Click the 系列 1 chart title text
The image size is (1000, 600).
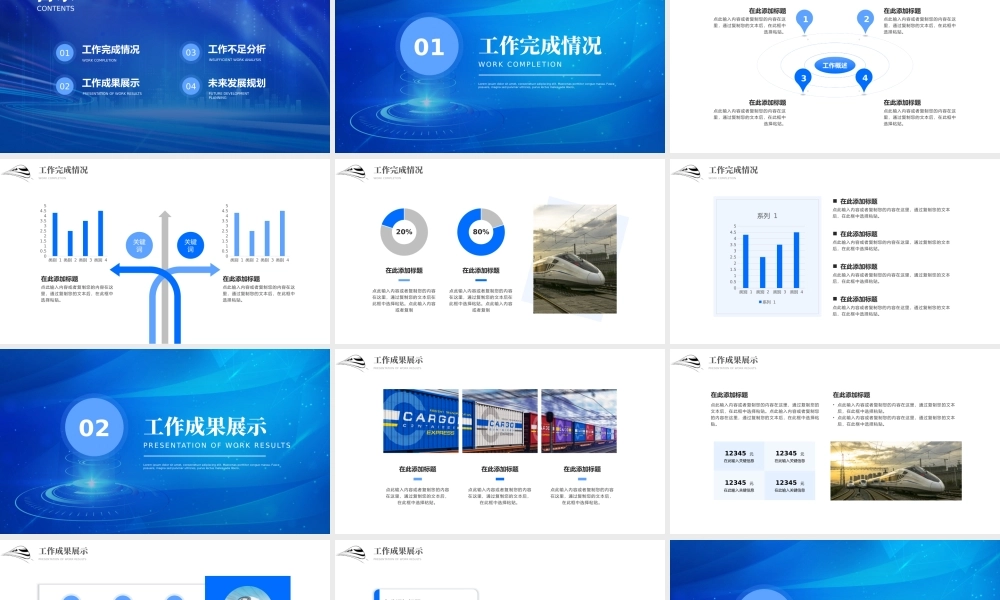pos(767,216)
